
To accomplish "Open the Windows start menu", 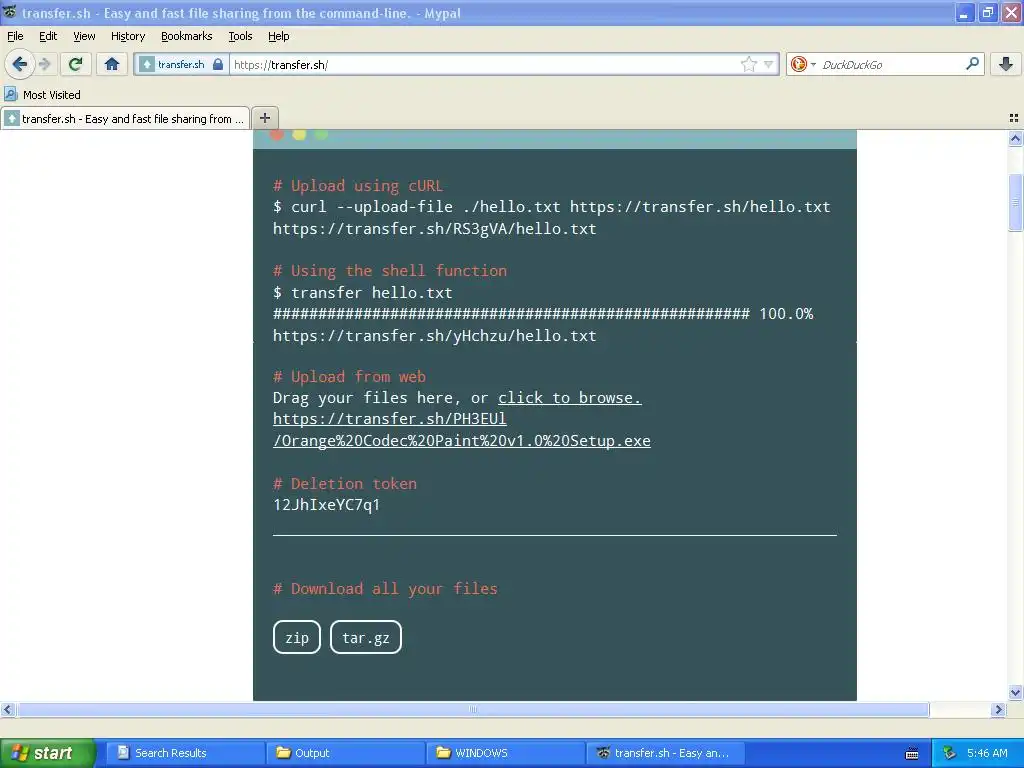I will [47, 753].
